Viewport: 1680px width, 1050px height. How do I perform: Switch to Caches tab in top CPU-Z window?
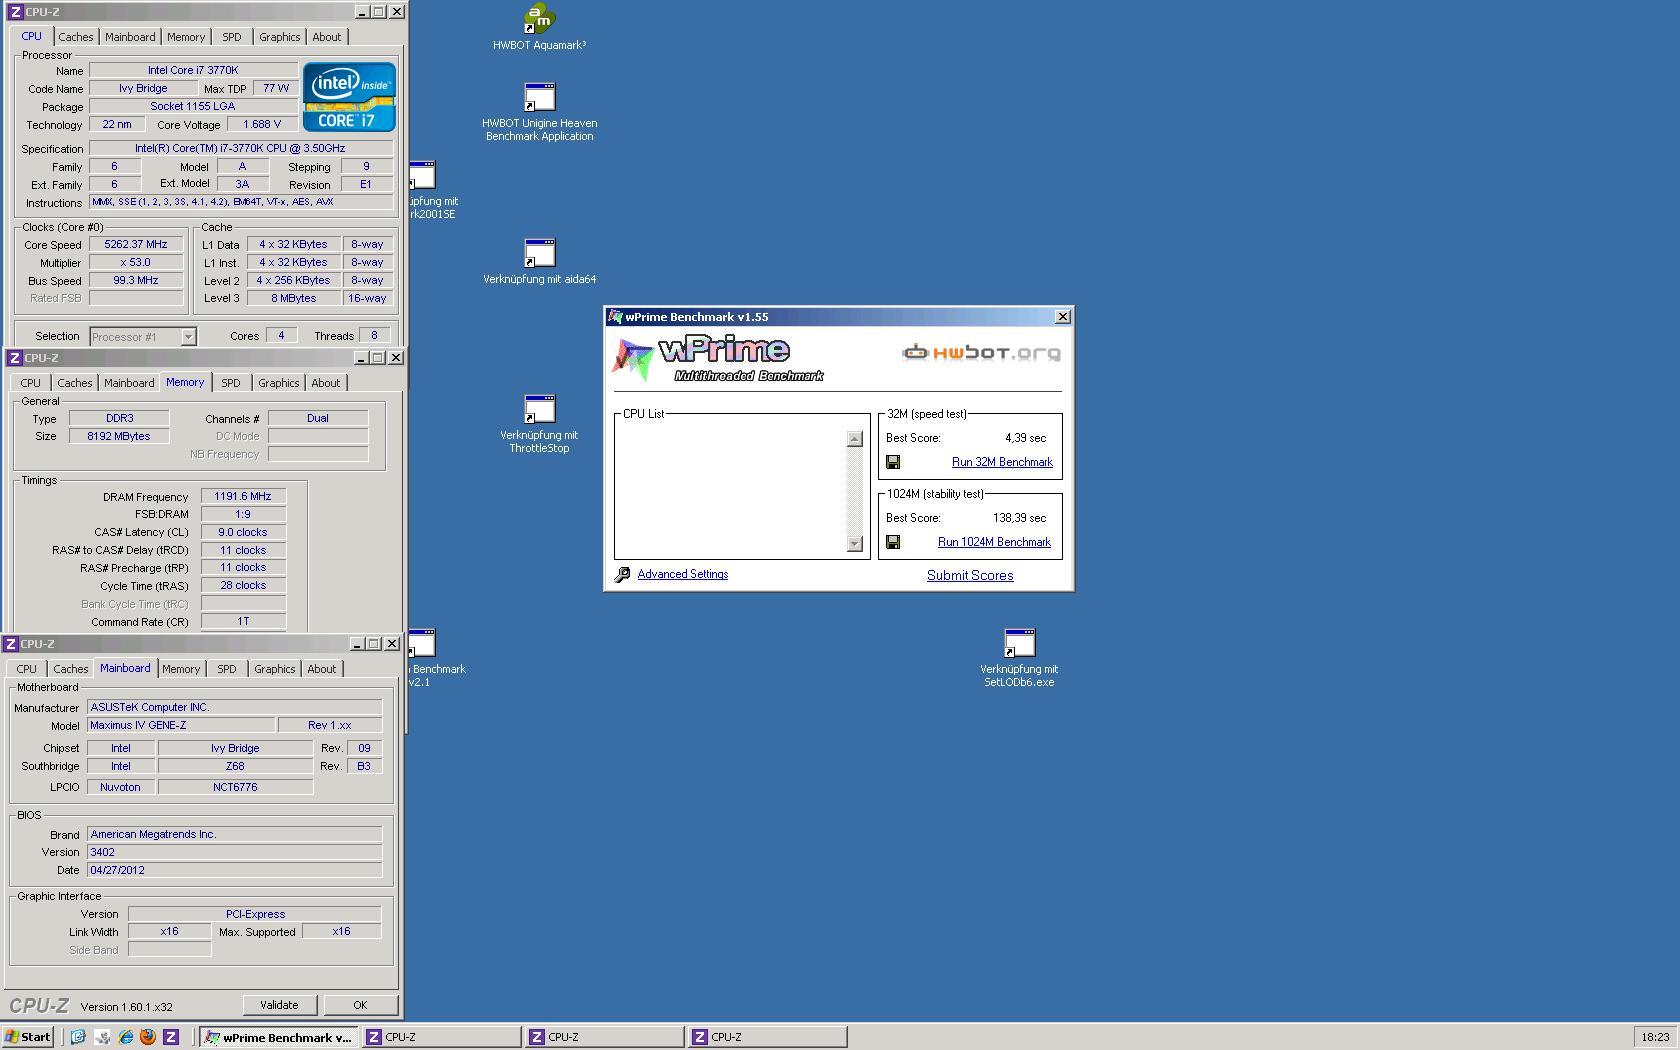click(75, 37)
